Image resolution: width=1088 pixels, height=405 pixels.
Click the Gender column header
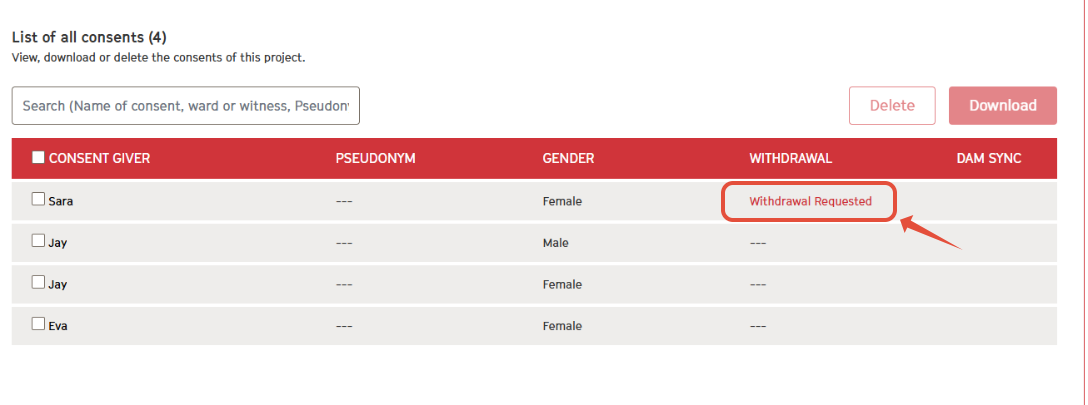[x=568, y=158]
